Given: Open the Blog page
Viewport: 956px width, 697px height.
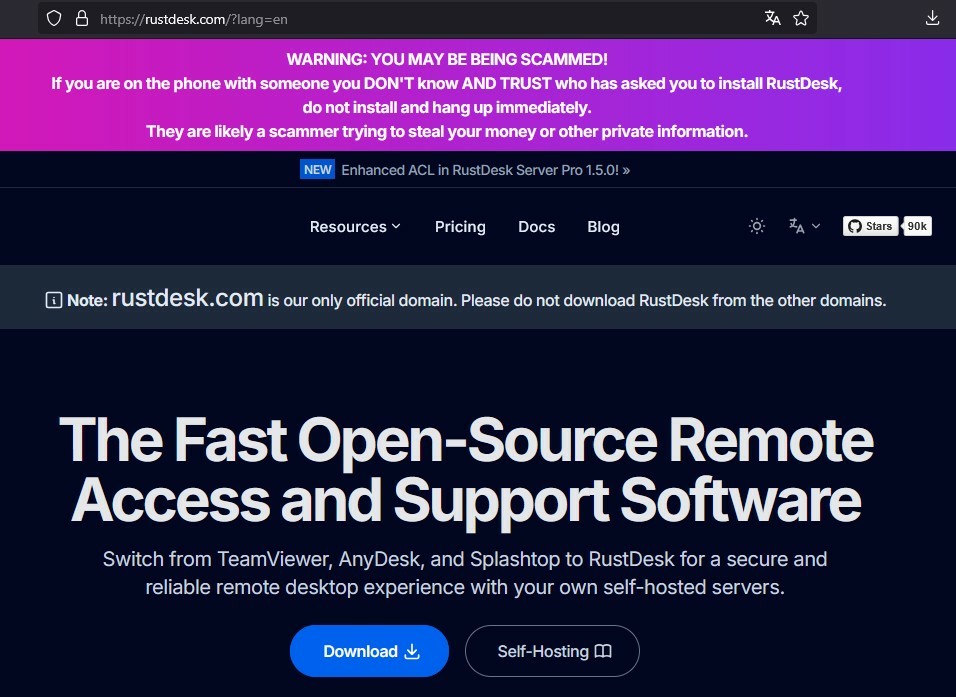Looking at the screenshot, I should pos(604,227).
